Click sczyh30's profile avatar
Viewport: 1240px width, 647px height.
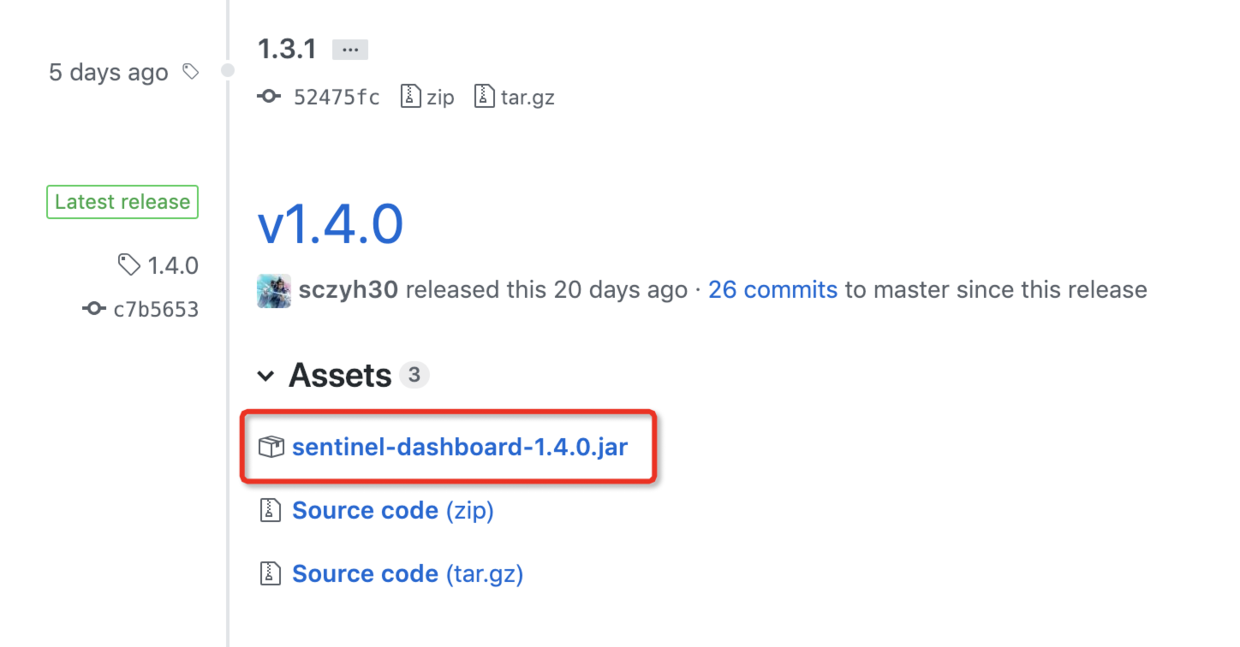(274, 290)
